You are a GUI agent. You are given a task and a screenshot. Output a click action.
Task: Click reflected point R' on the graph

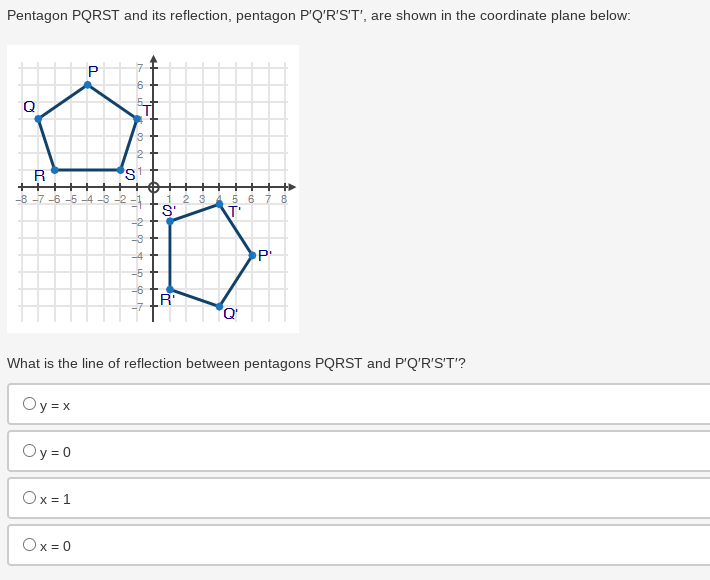170,289
